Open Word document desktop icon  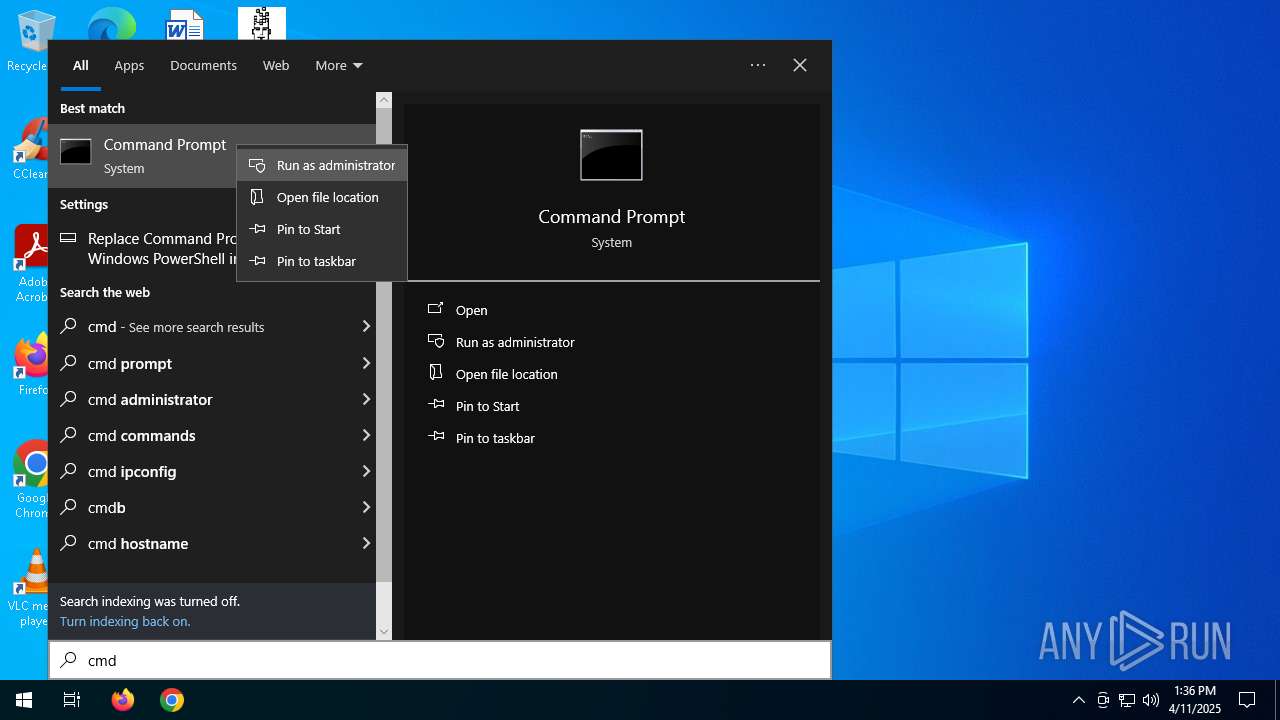185,24
